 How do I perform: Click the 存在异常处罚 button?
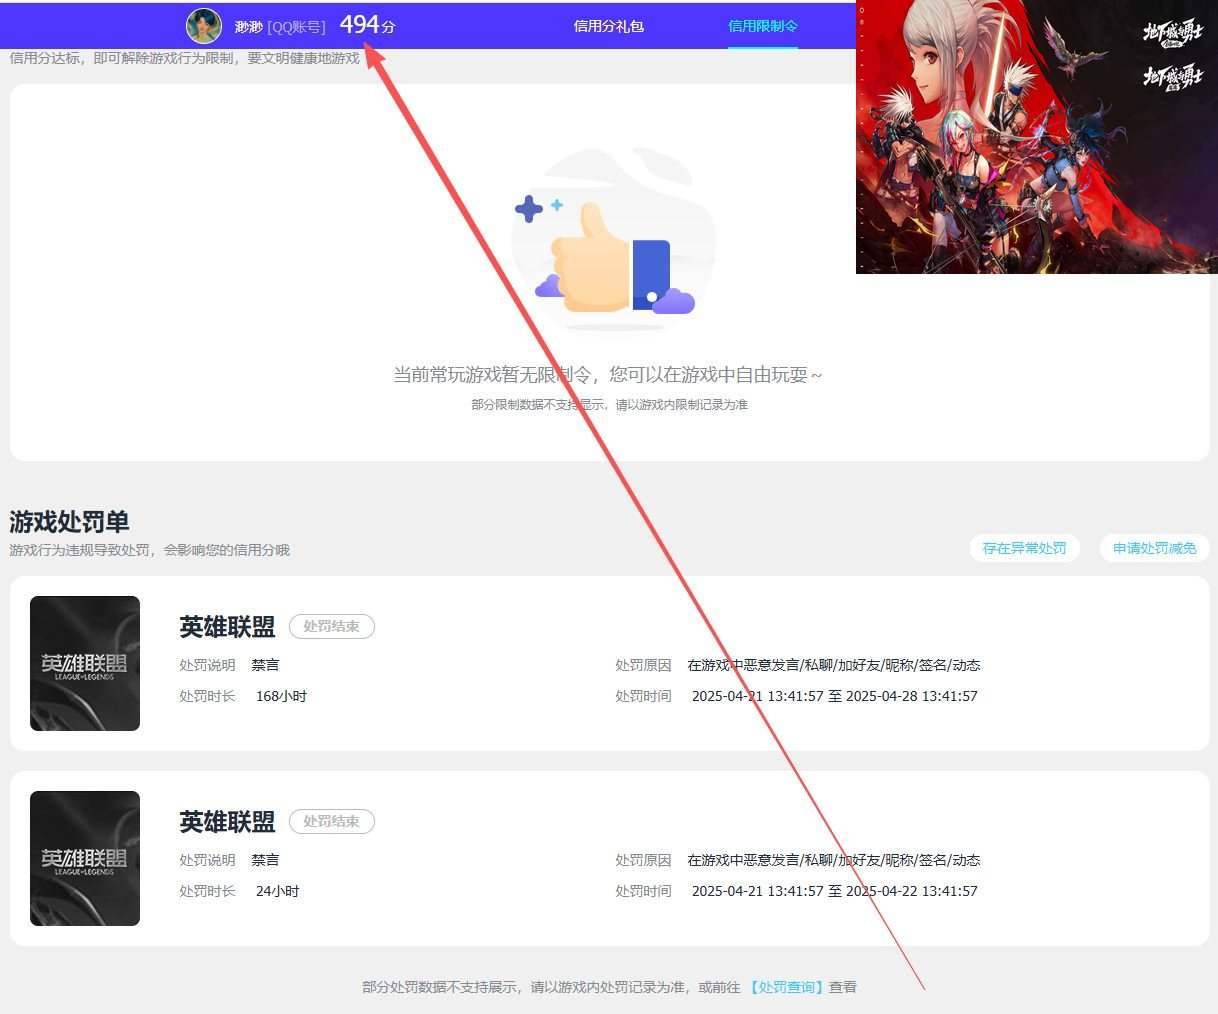point(1024,548)
